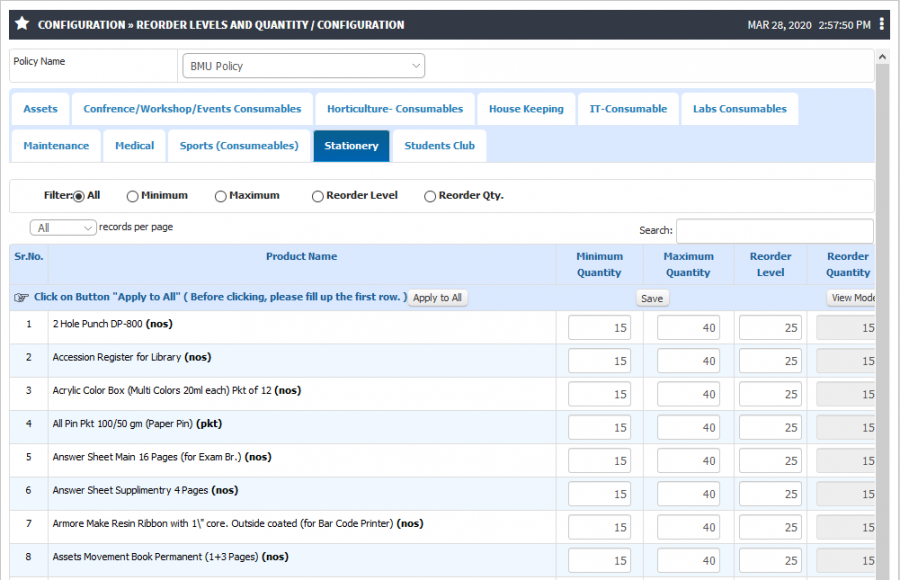900x580 pixels.
Task: Click the Reorder Quantity column header
Action: point(848,265)
